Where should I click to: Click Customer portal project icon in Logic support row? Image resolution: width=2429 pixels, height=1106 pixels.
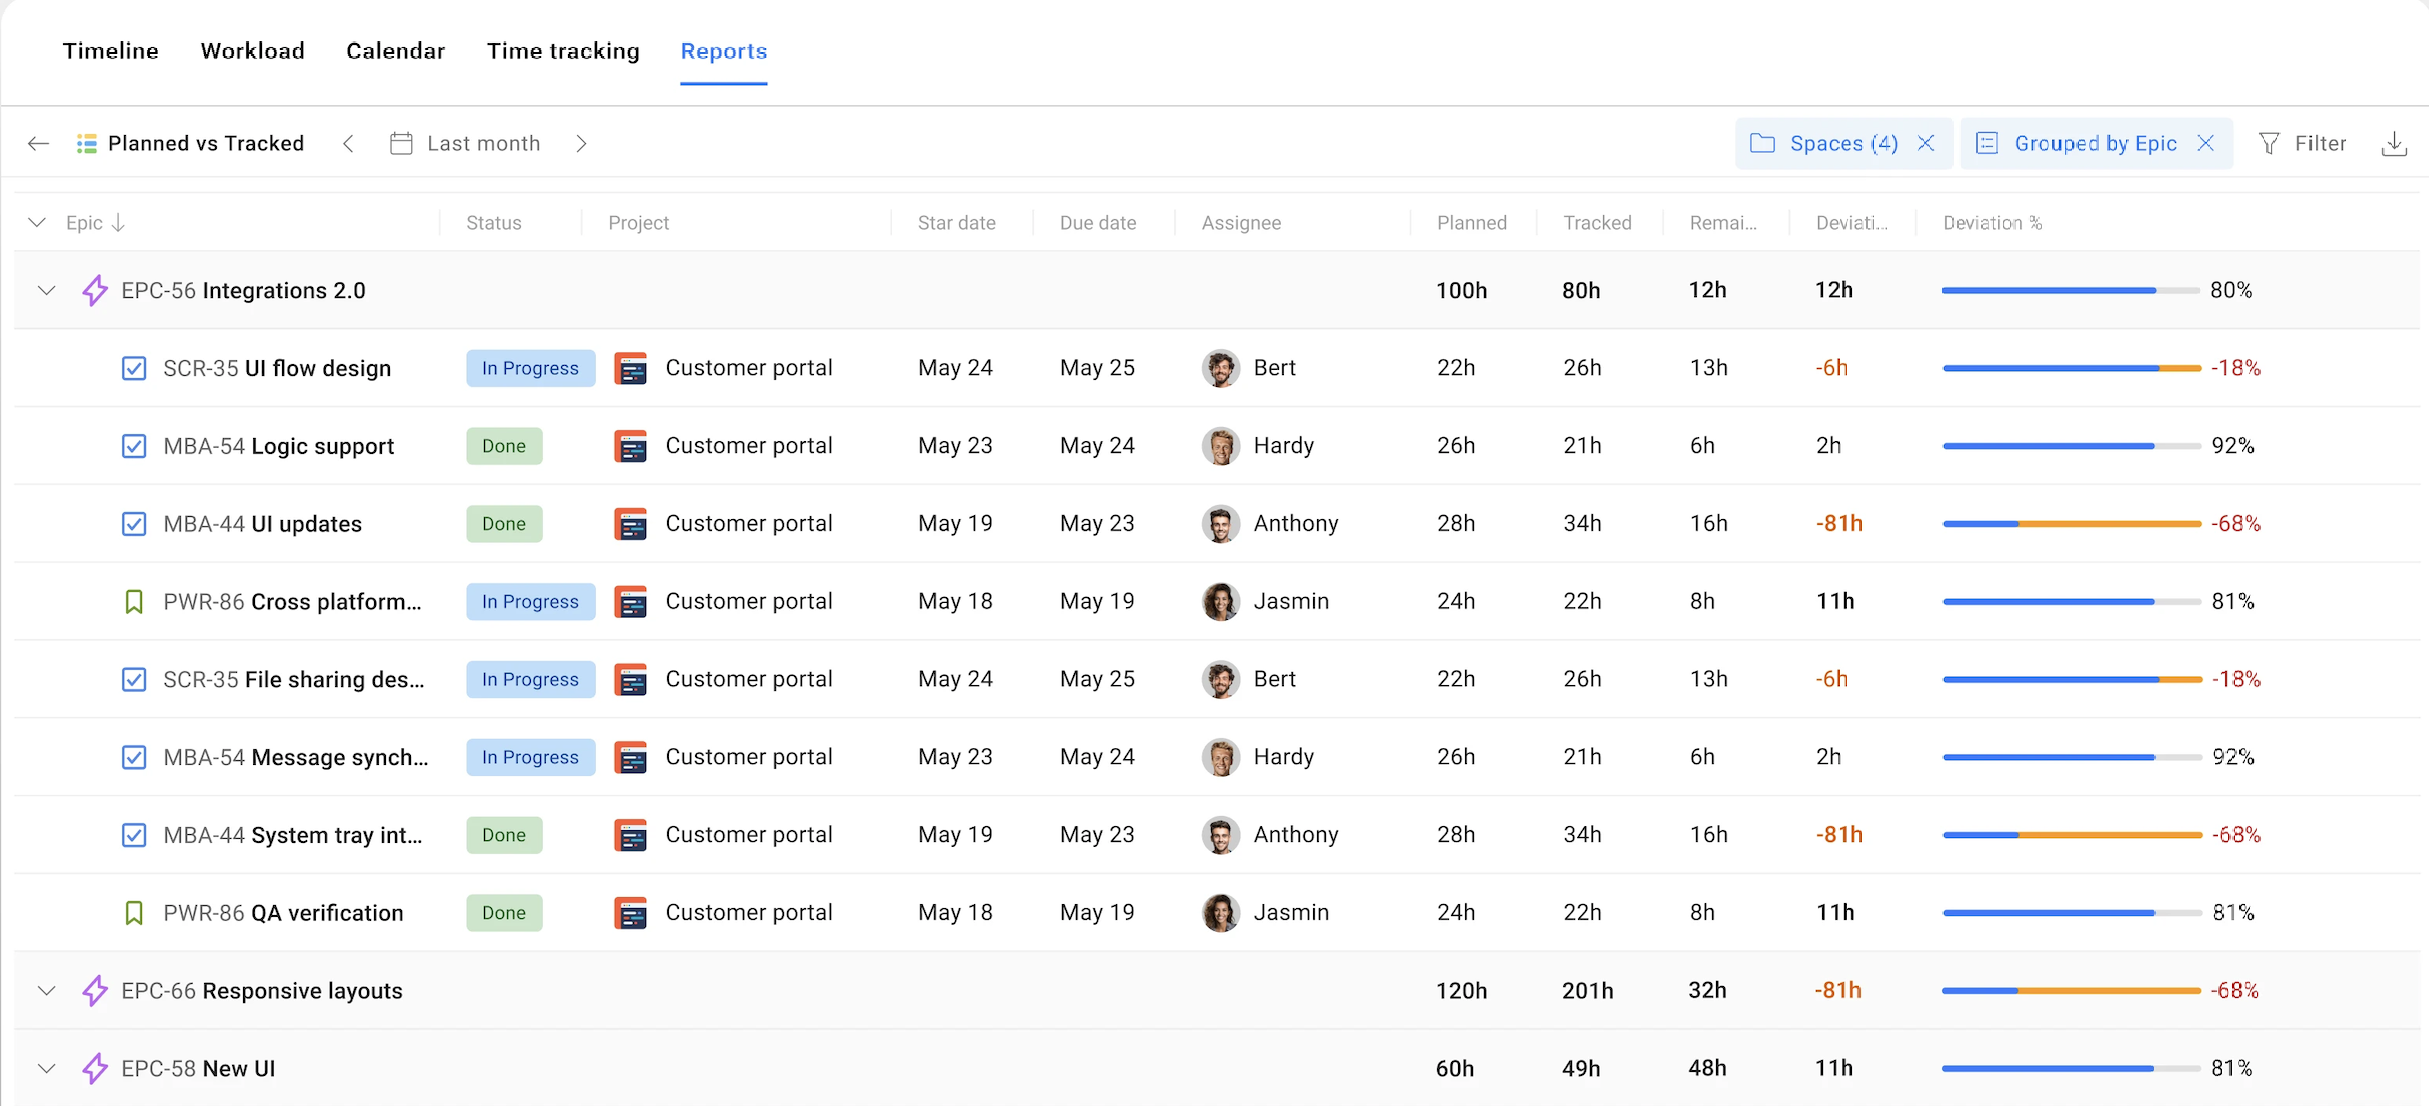click(x=630, y=446)
